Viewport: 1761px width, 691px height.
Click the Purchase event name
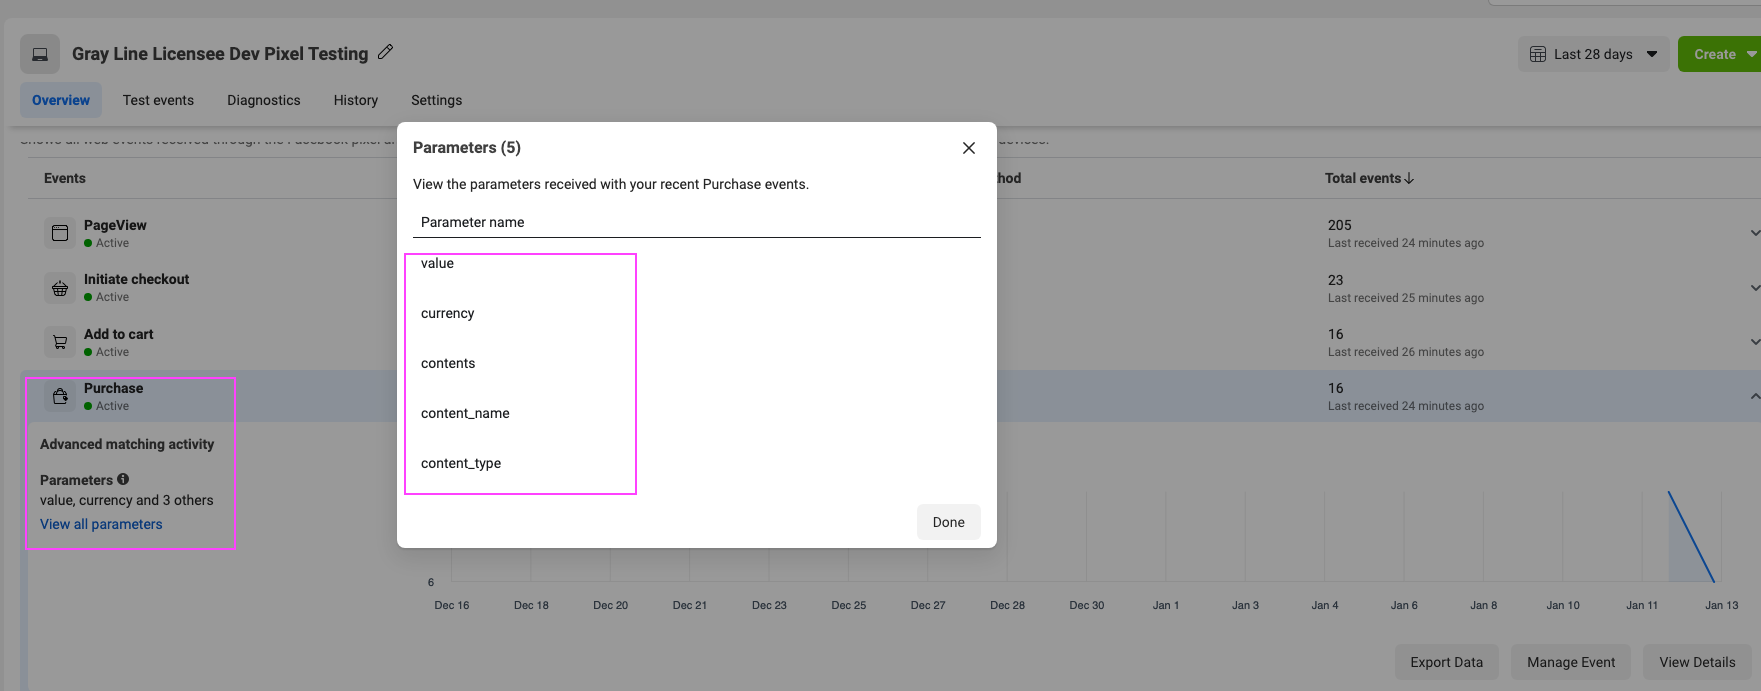click(113, 388)
